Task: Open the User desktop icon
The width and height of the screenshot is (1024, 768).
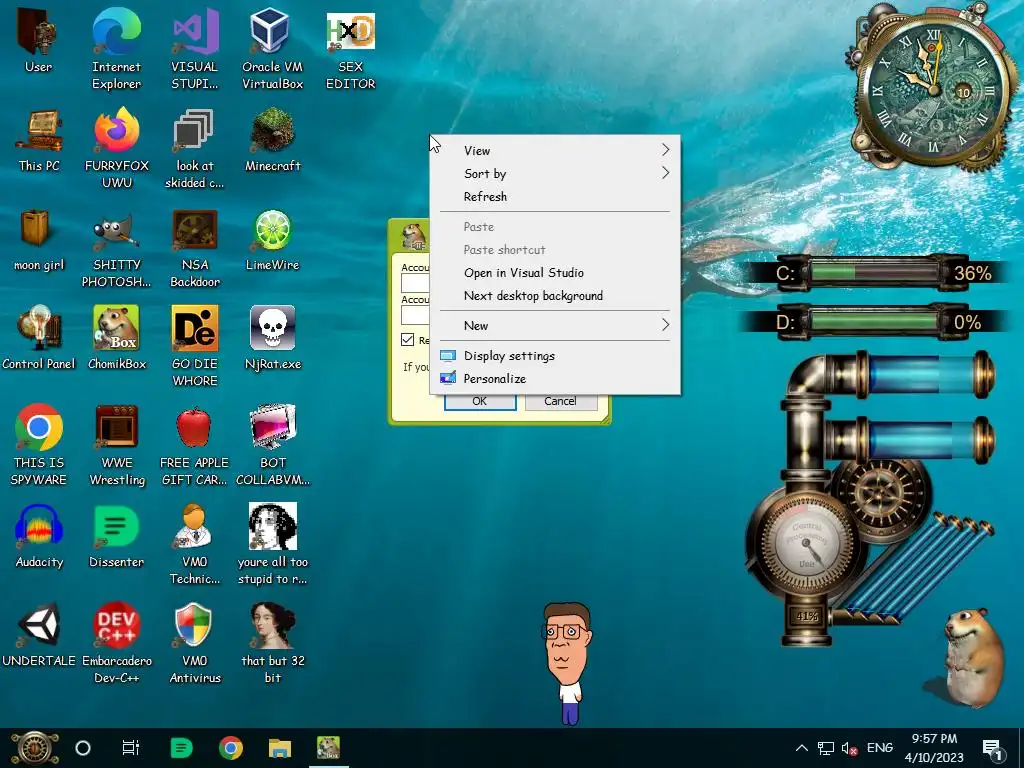Action: (x=39, y=39)
